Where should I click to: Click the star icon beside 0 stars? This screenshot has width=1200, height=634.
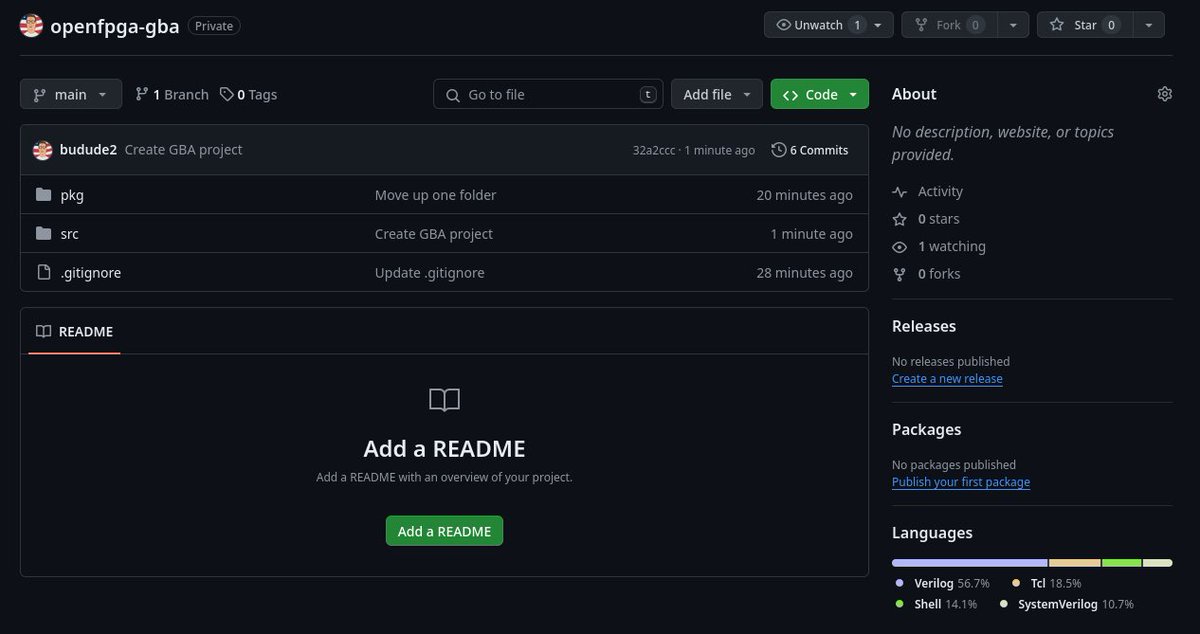coord(900,219)
